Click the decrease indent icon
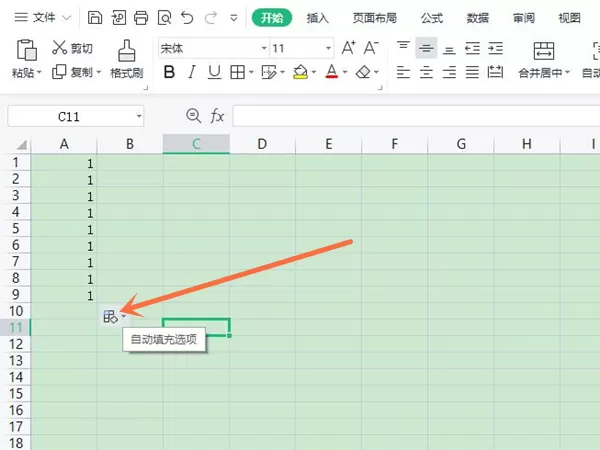The width and height of the screenshot is (600, 450). [472, 48]
